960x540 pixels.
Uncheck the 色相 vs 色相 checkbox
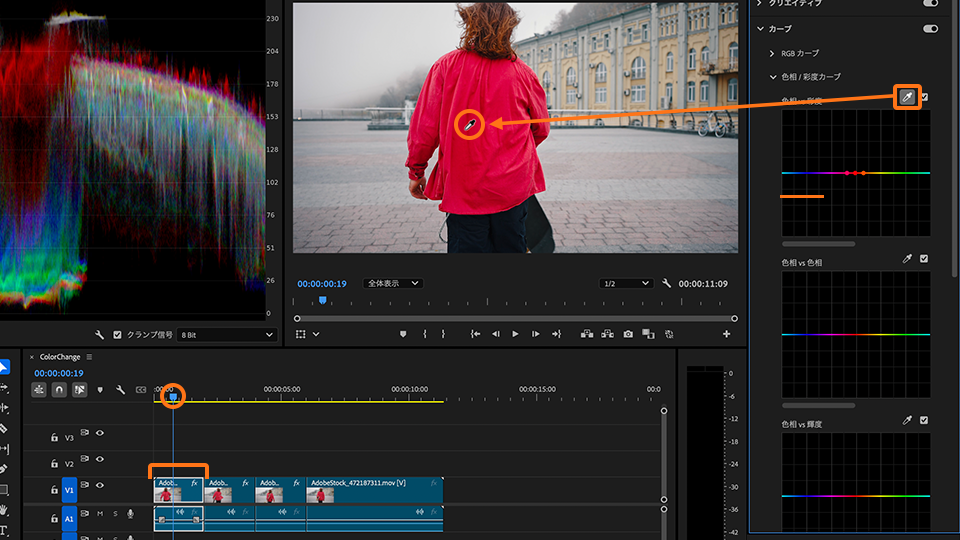924,259
